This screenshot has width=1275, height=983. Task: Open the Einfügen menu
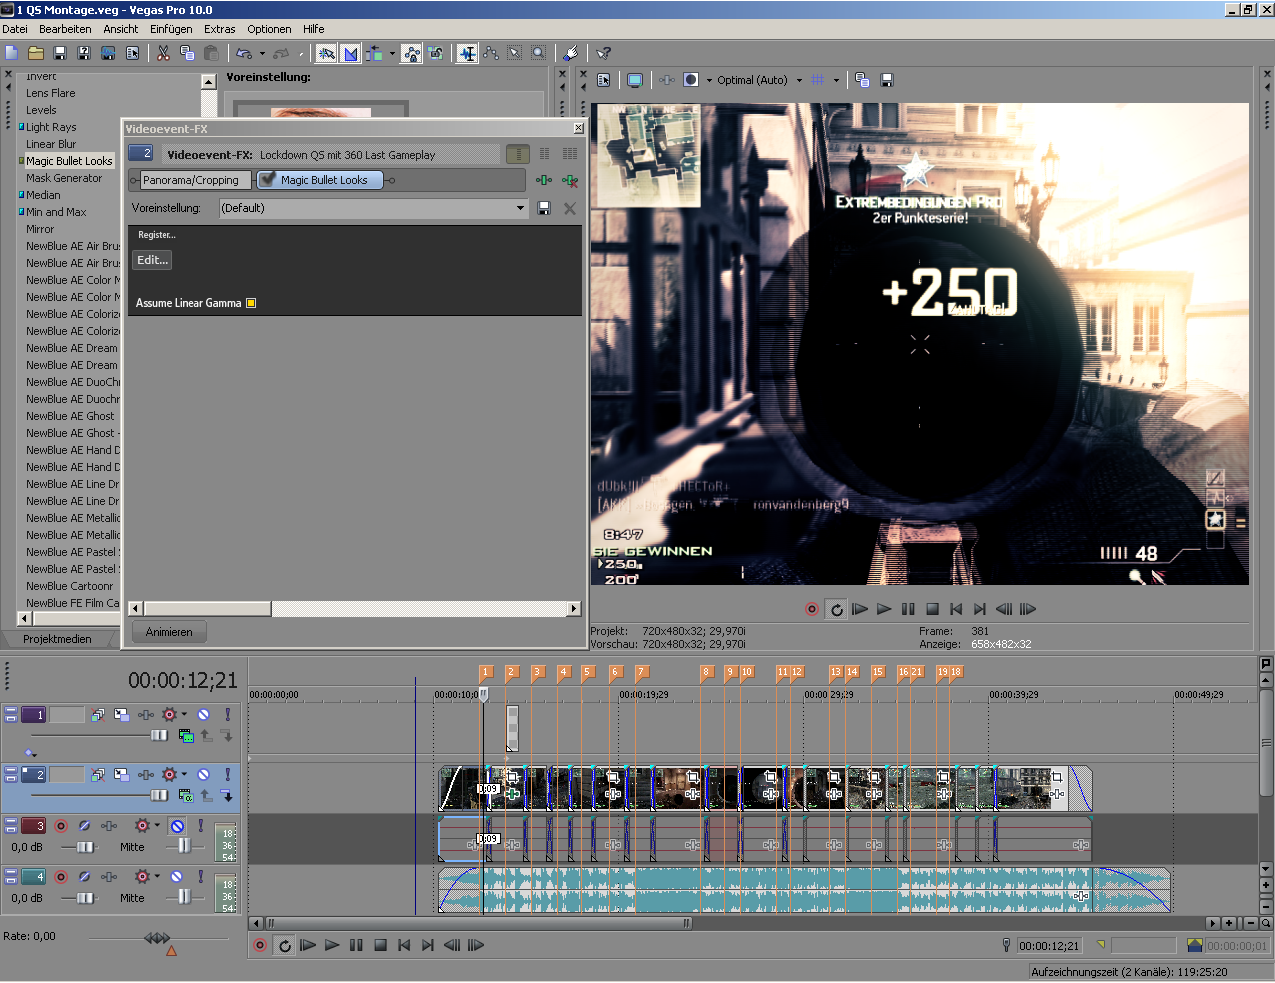point(171,29)
